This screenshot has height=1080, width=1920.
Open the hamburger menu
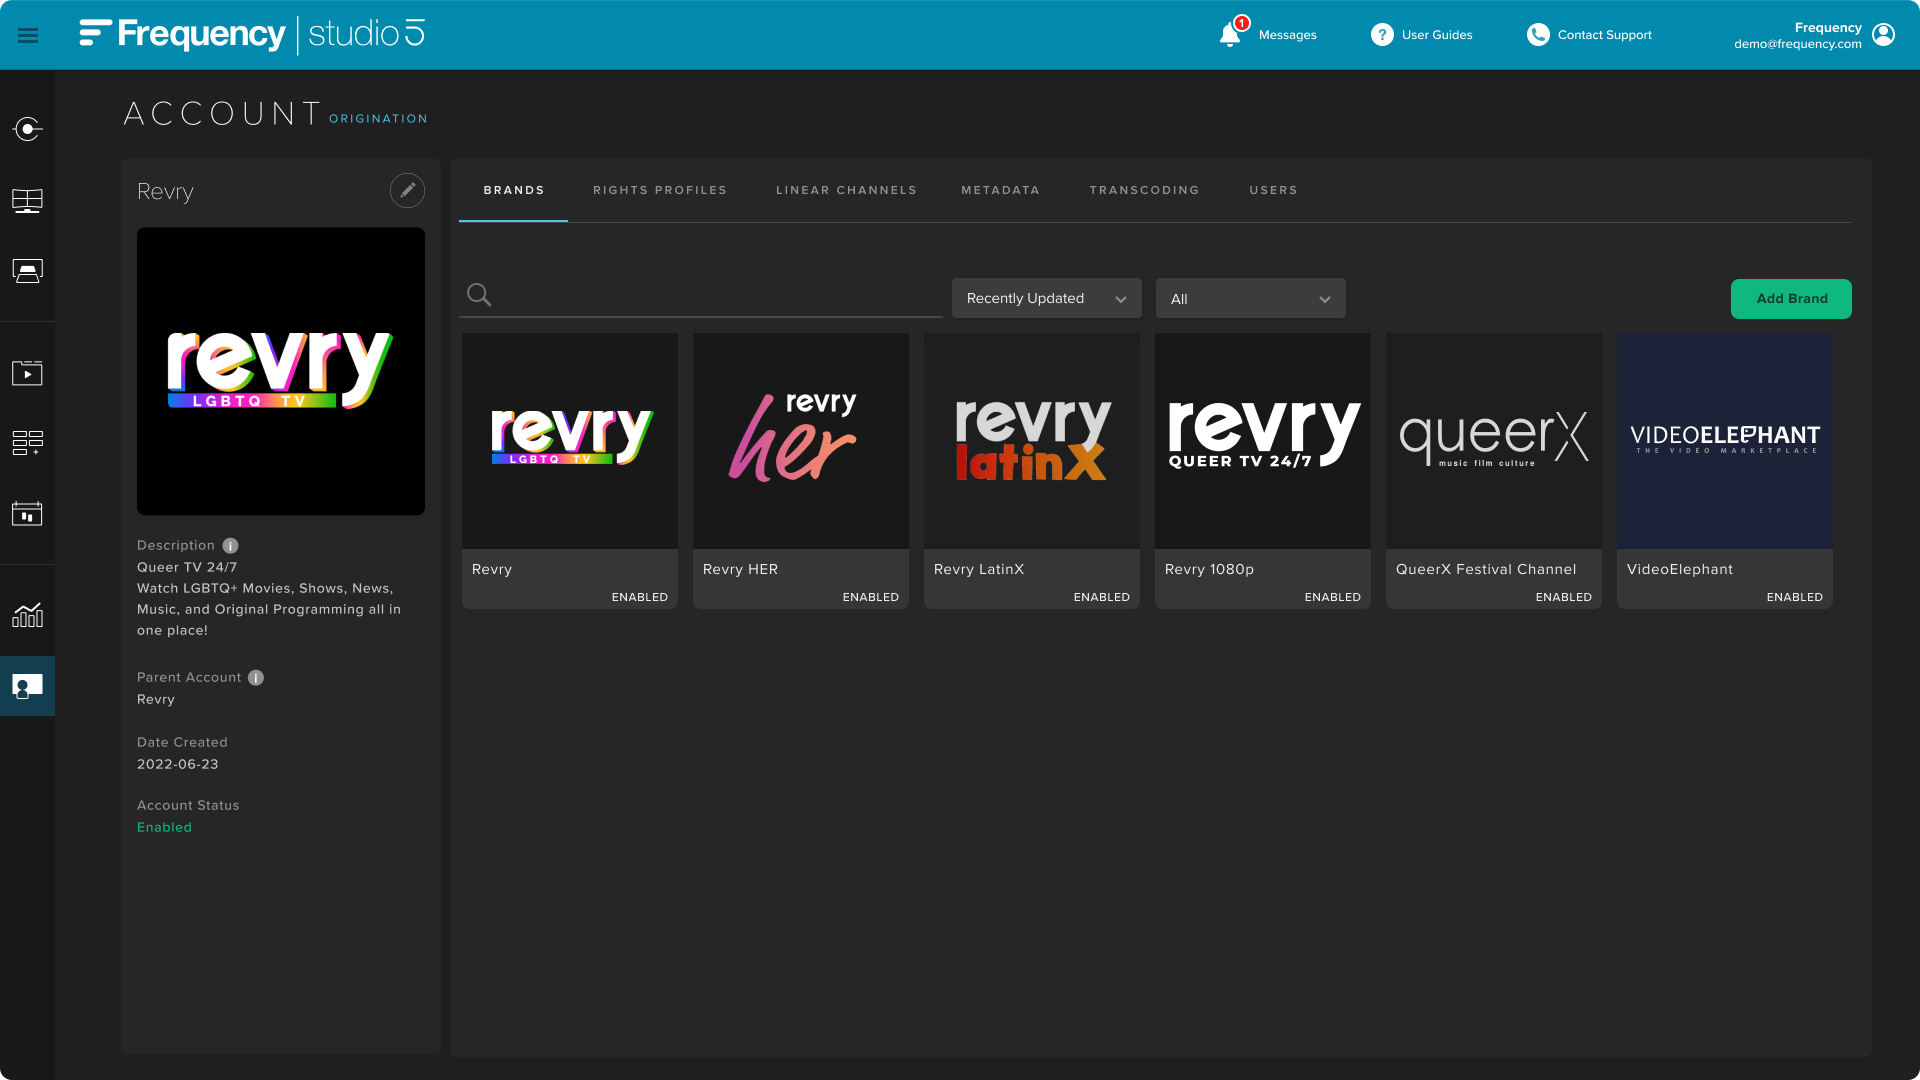click(x=28, y=35)
